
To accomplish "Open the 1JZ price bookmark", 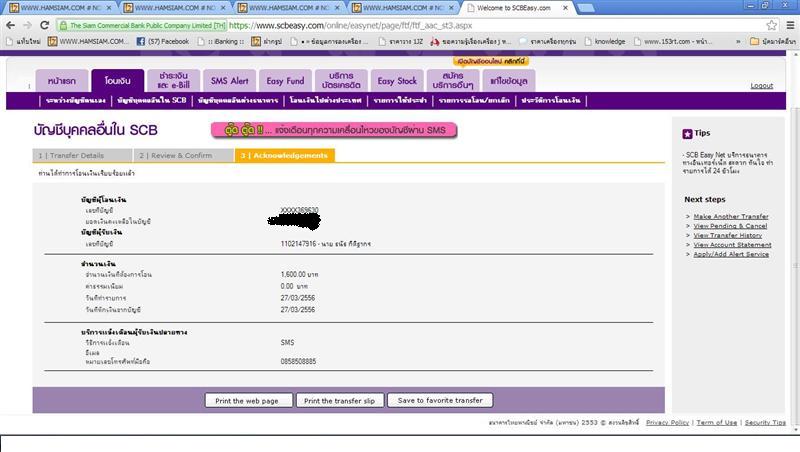I will [x=401, y=41].
